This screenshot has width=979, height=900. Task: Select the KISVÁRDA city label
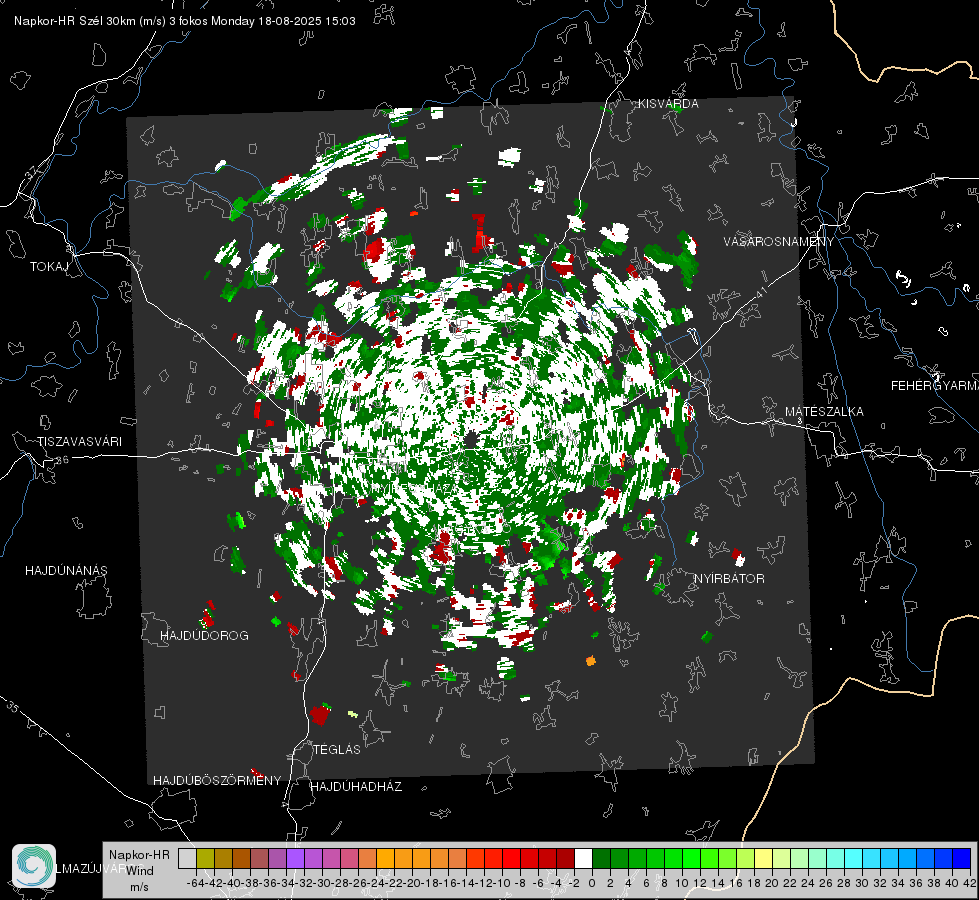pyautogui.click(x=668, y=104)
